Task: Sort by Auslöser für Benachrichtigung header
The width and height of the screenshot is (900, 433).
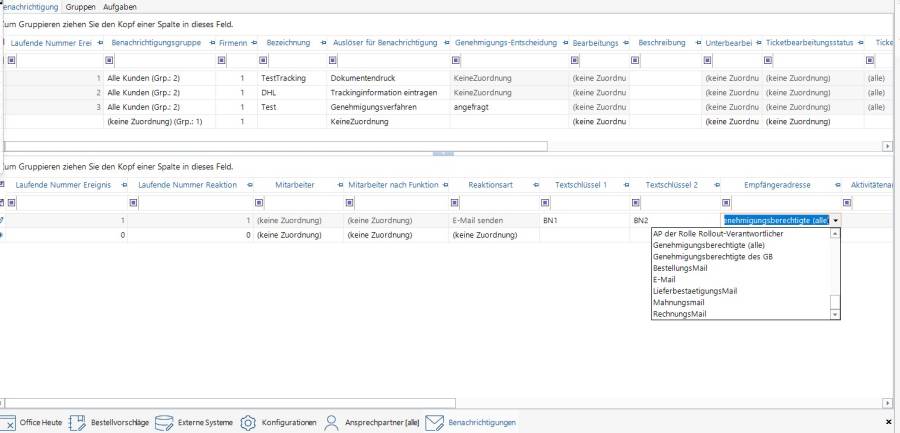Action: [x=385, y=43]
